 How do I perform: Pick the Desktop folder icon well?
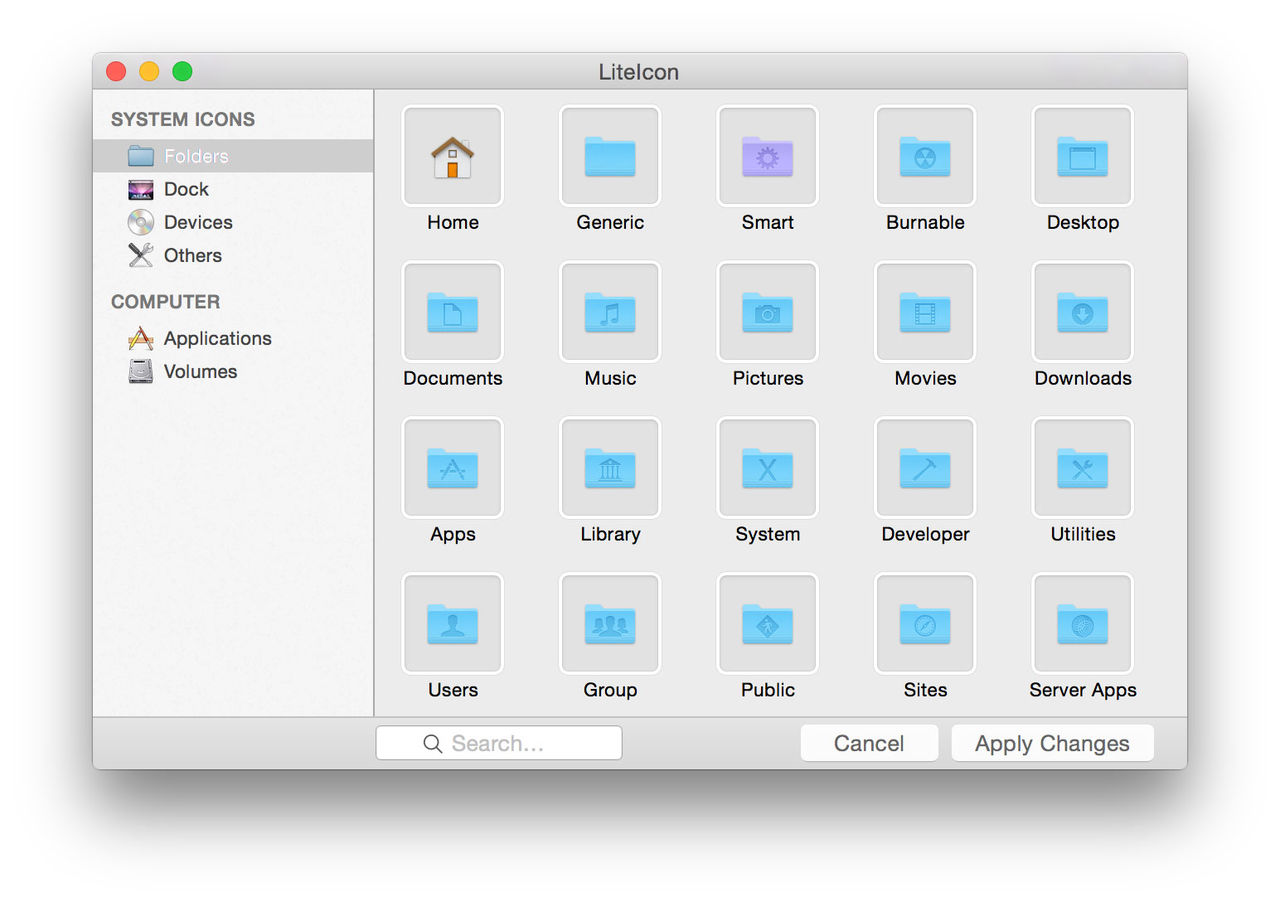click(x=1083, y=156)
